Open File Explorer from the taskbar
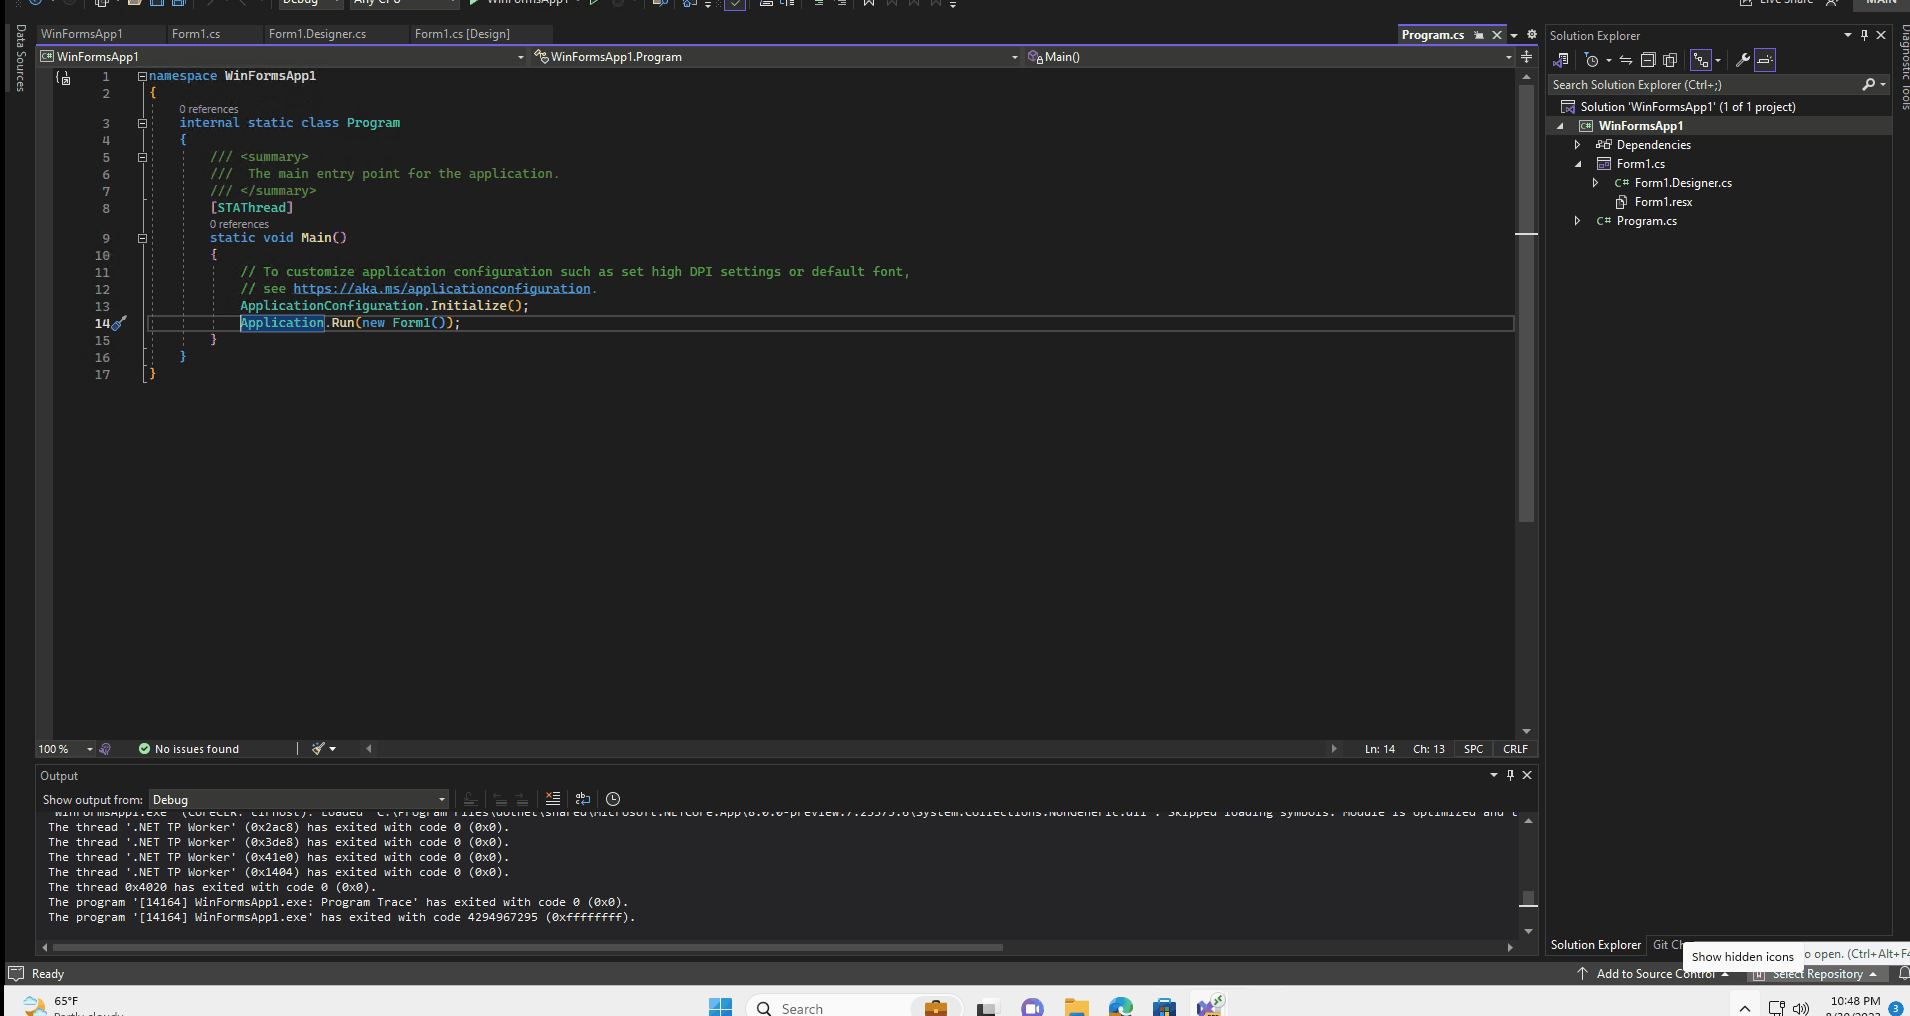The height and width of the screenshot is (1016, 1910). (x=1076, y=1007)
